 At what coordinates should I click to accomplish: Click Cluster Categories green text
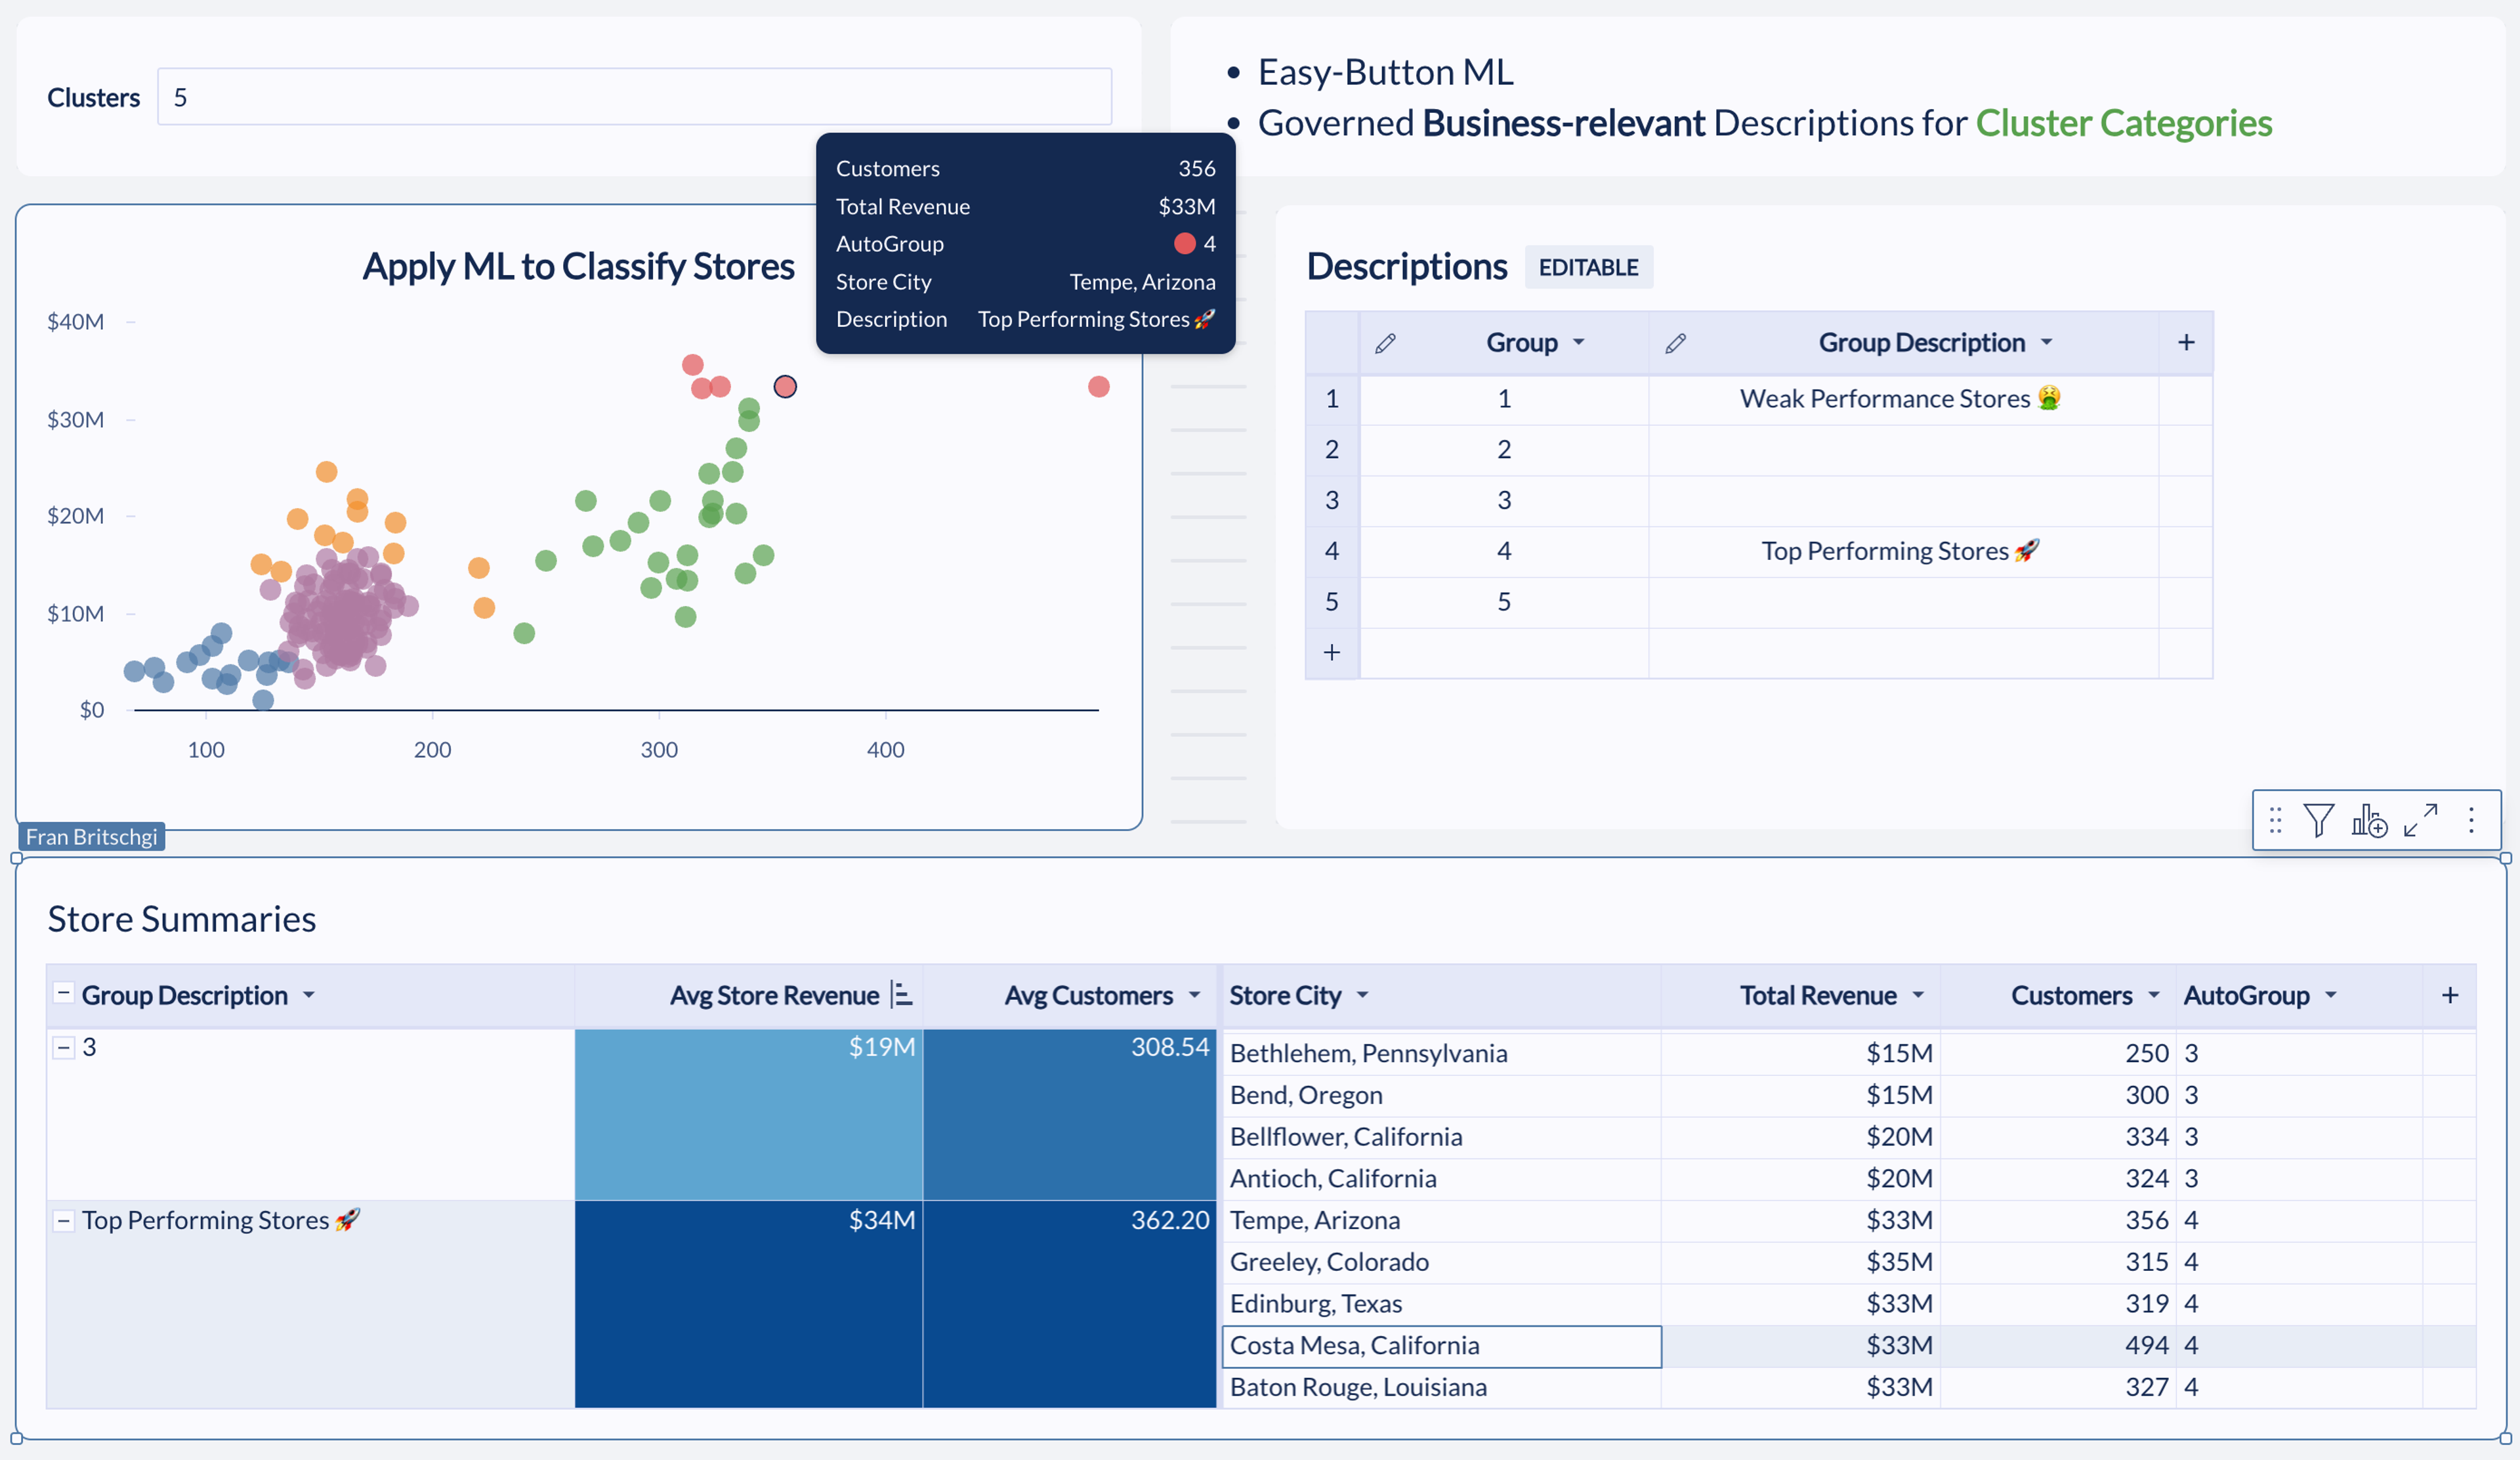(2123, 123)
